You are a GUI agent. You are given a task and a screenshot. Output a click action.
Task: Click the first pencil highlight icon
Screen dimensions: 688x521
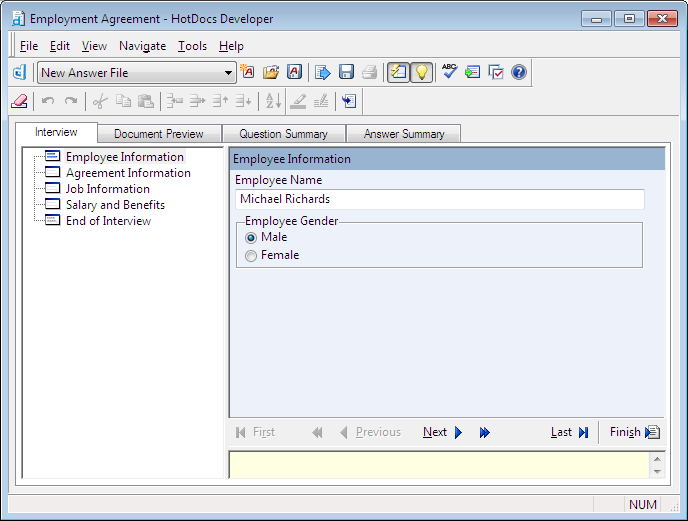(x=298, y=101)
